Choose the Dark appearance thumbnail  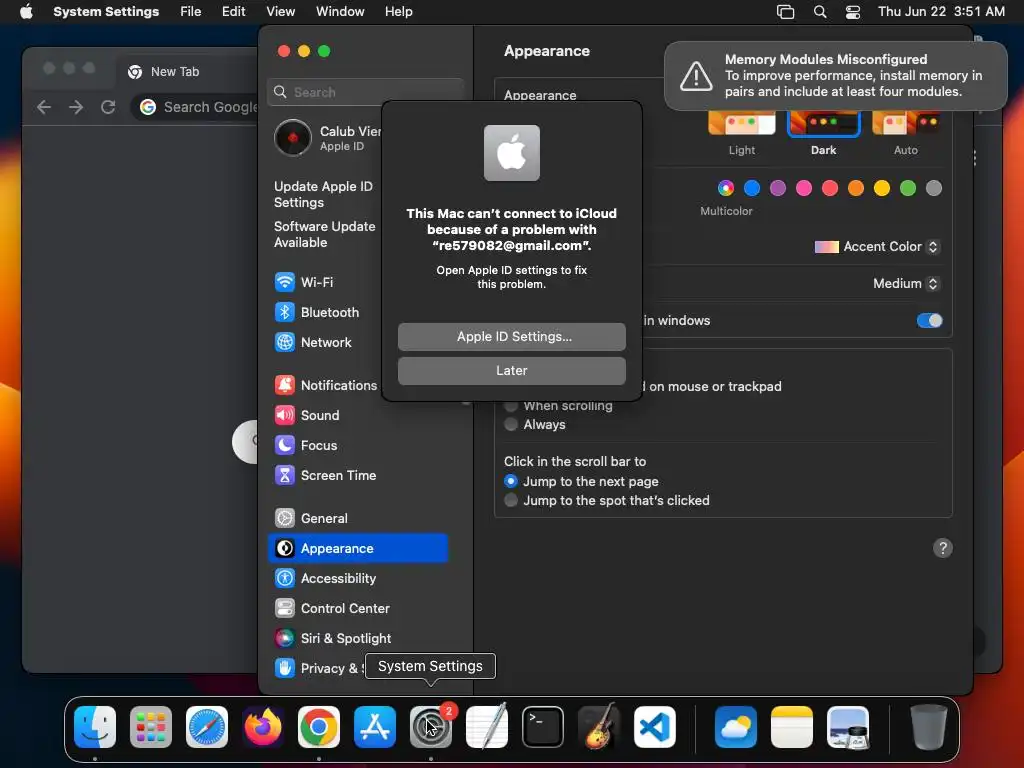coord(824,123)
